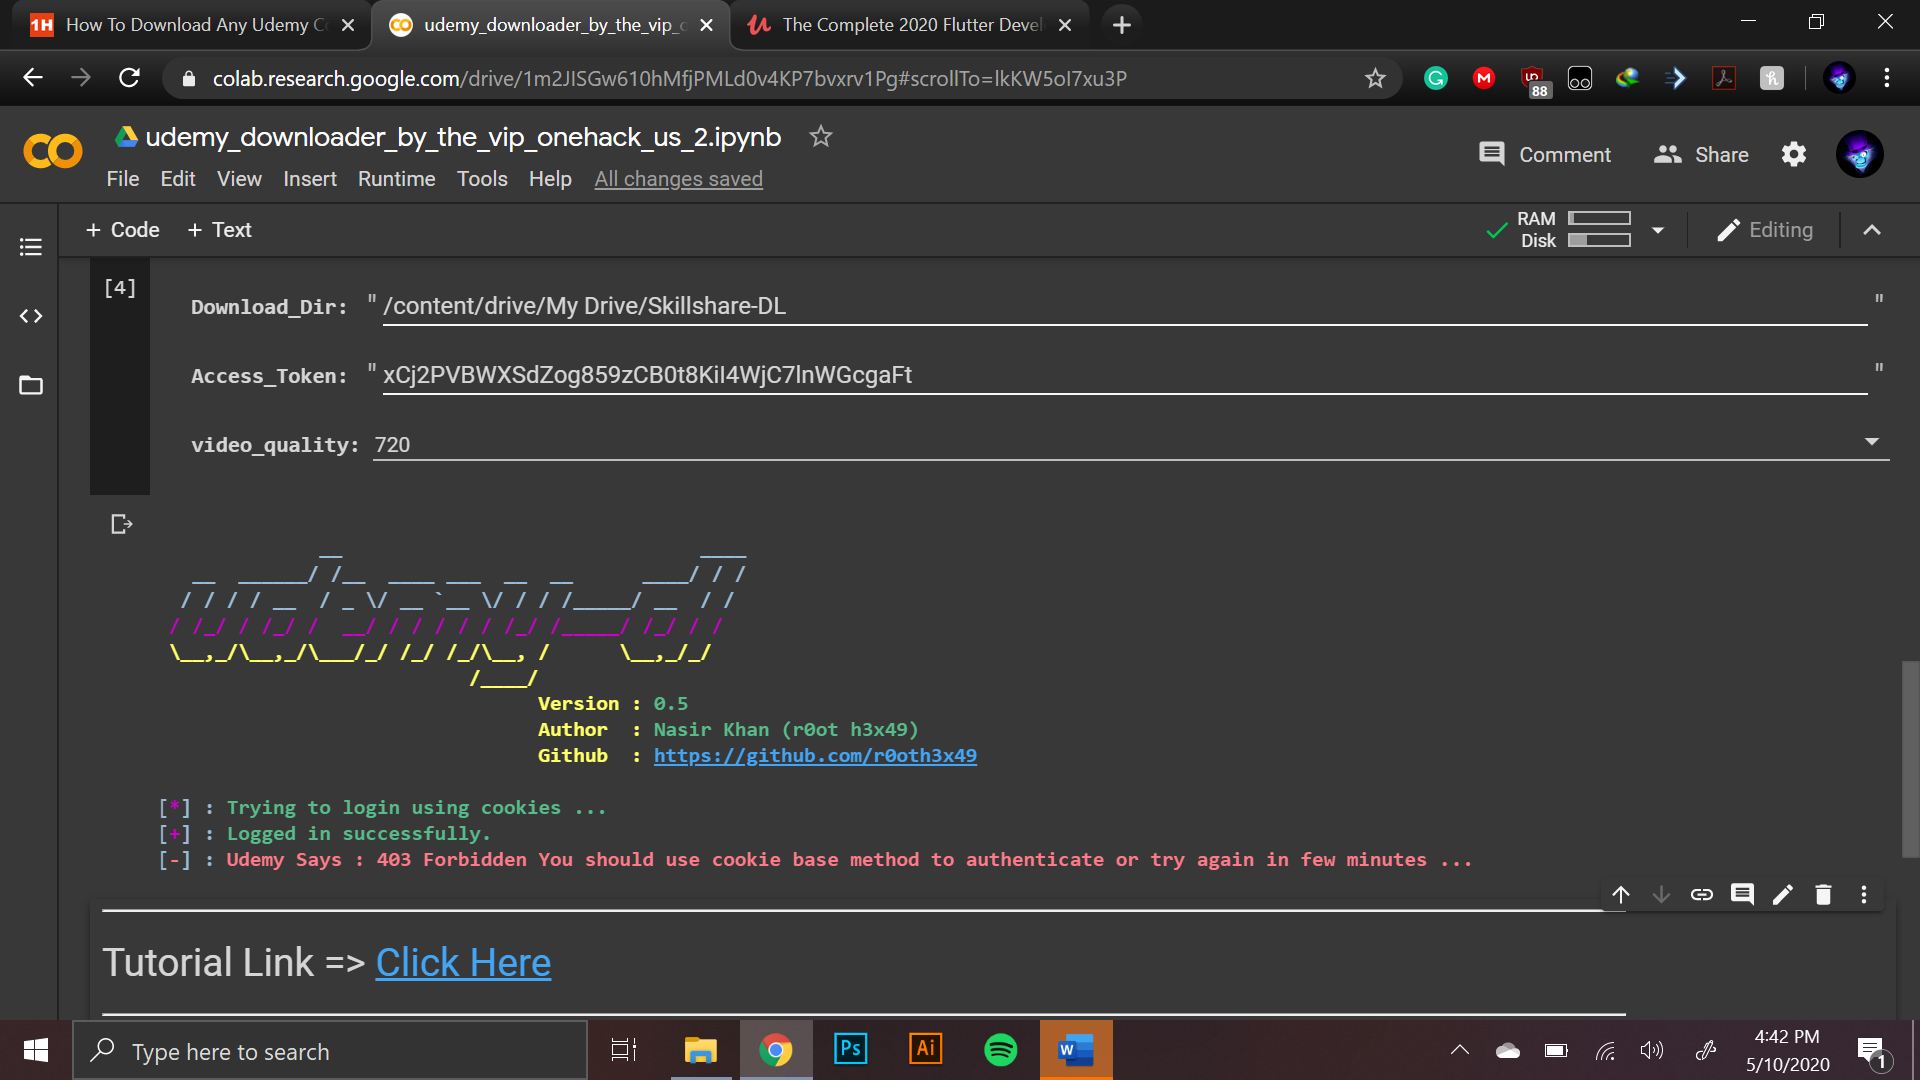Open the Runtime menu
This screenshot has width=1920, height=1080.
point(396,179)
